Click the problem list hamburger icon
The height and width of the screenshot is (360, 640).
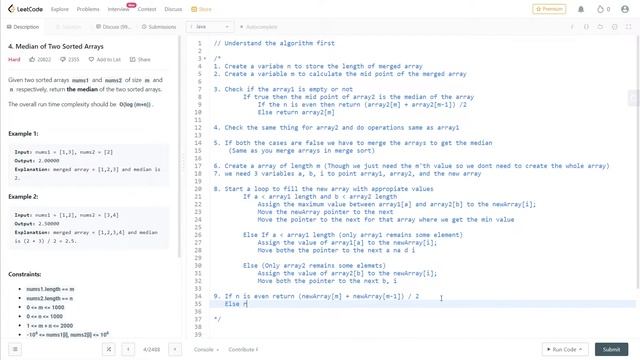click(15, 349)
